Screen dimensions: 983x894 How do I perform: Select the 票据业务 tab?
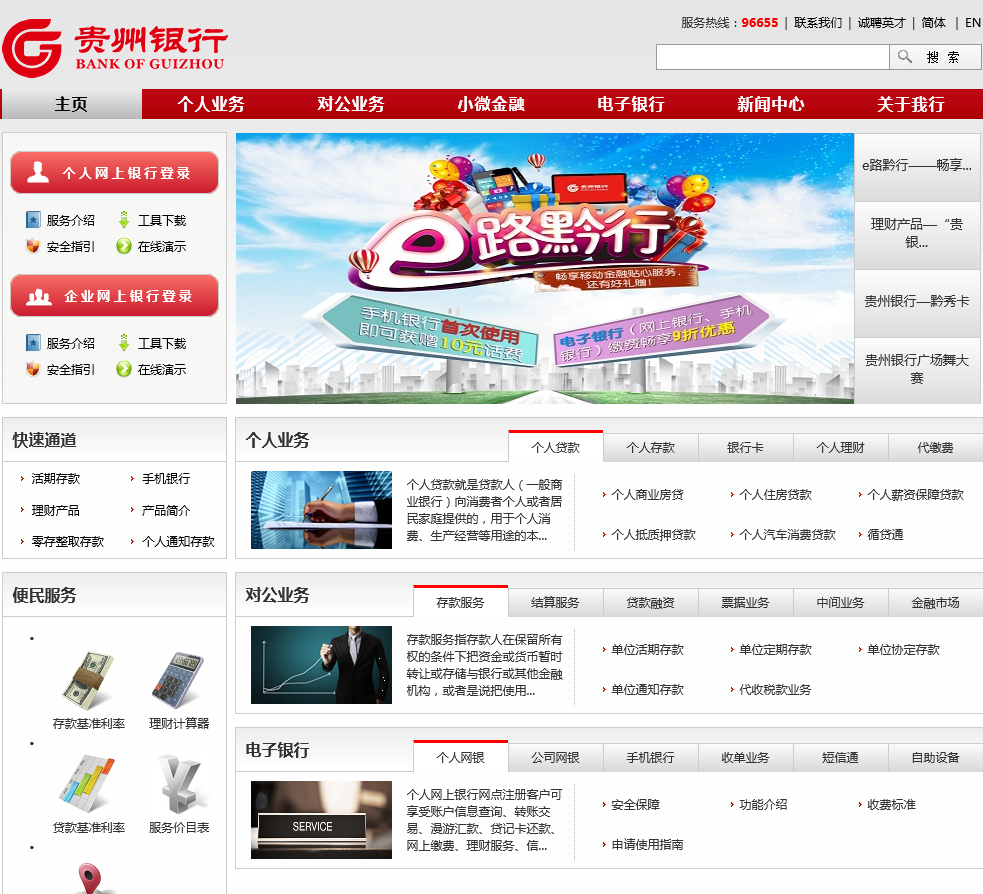click(x=745, y=602)
